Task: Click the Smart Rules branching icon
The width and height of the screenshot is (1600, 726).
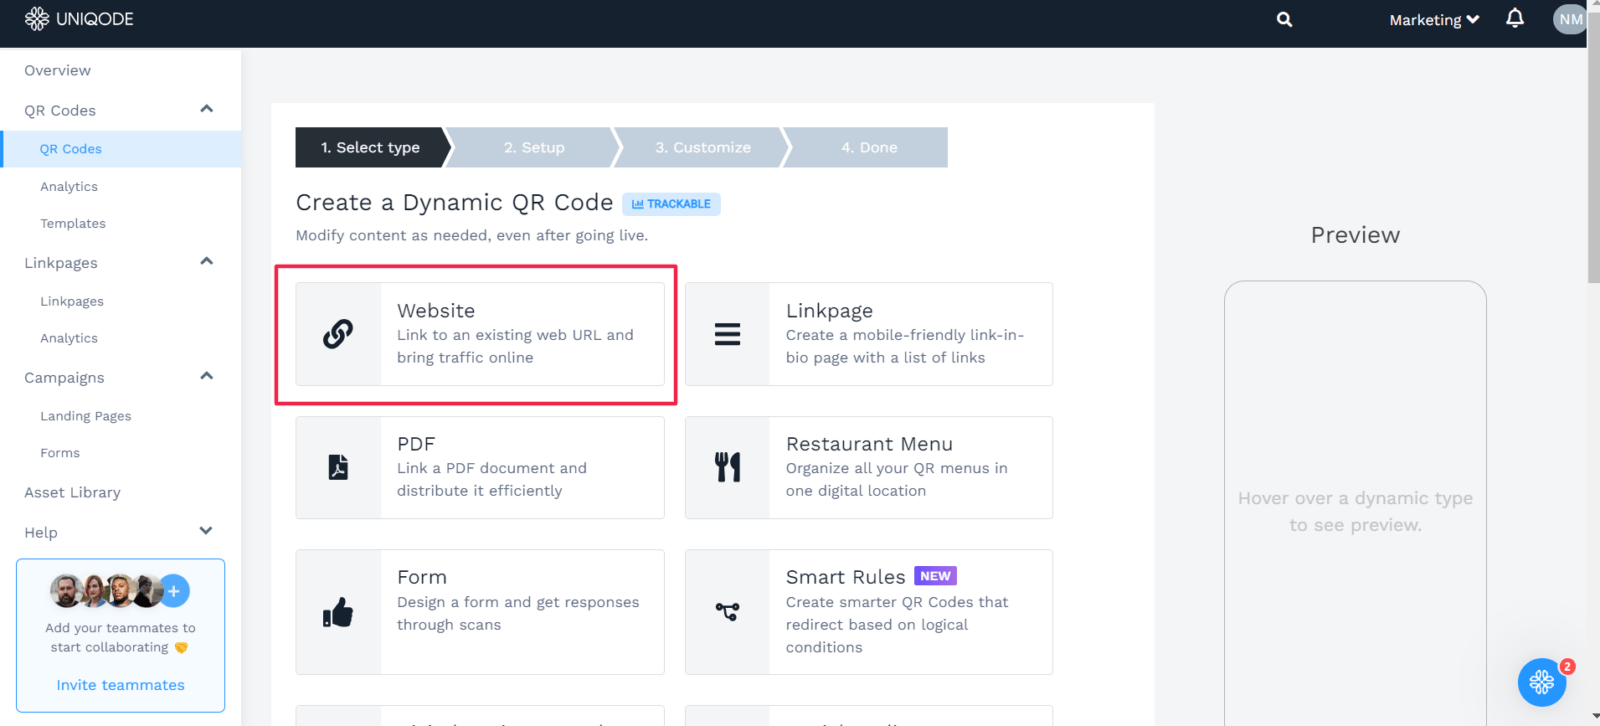Action: tap(727, 611)
